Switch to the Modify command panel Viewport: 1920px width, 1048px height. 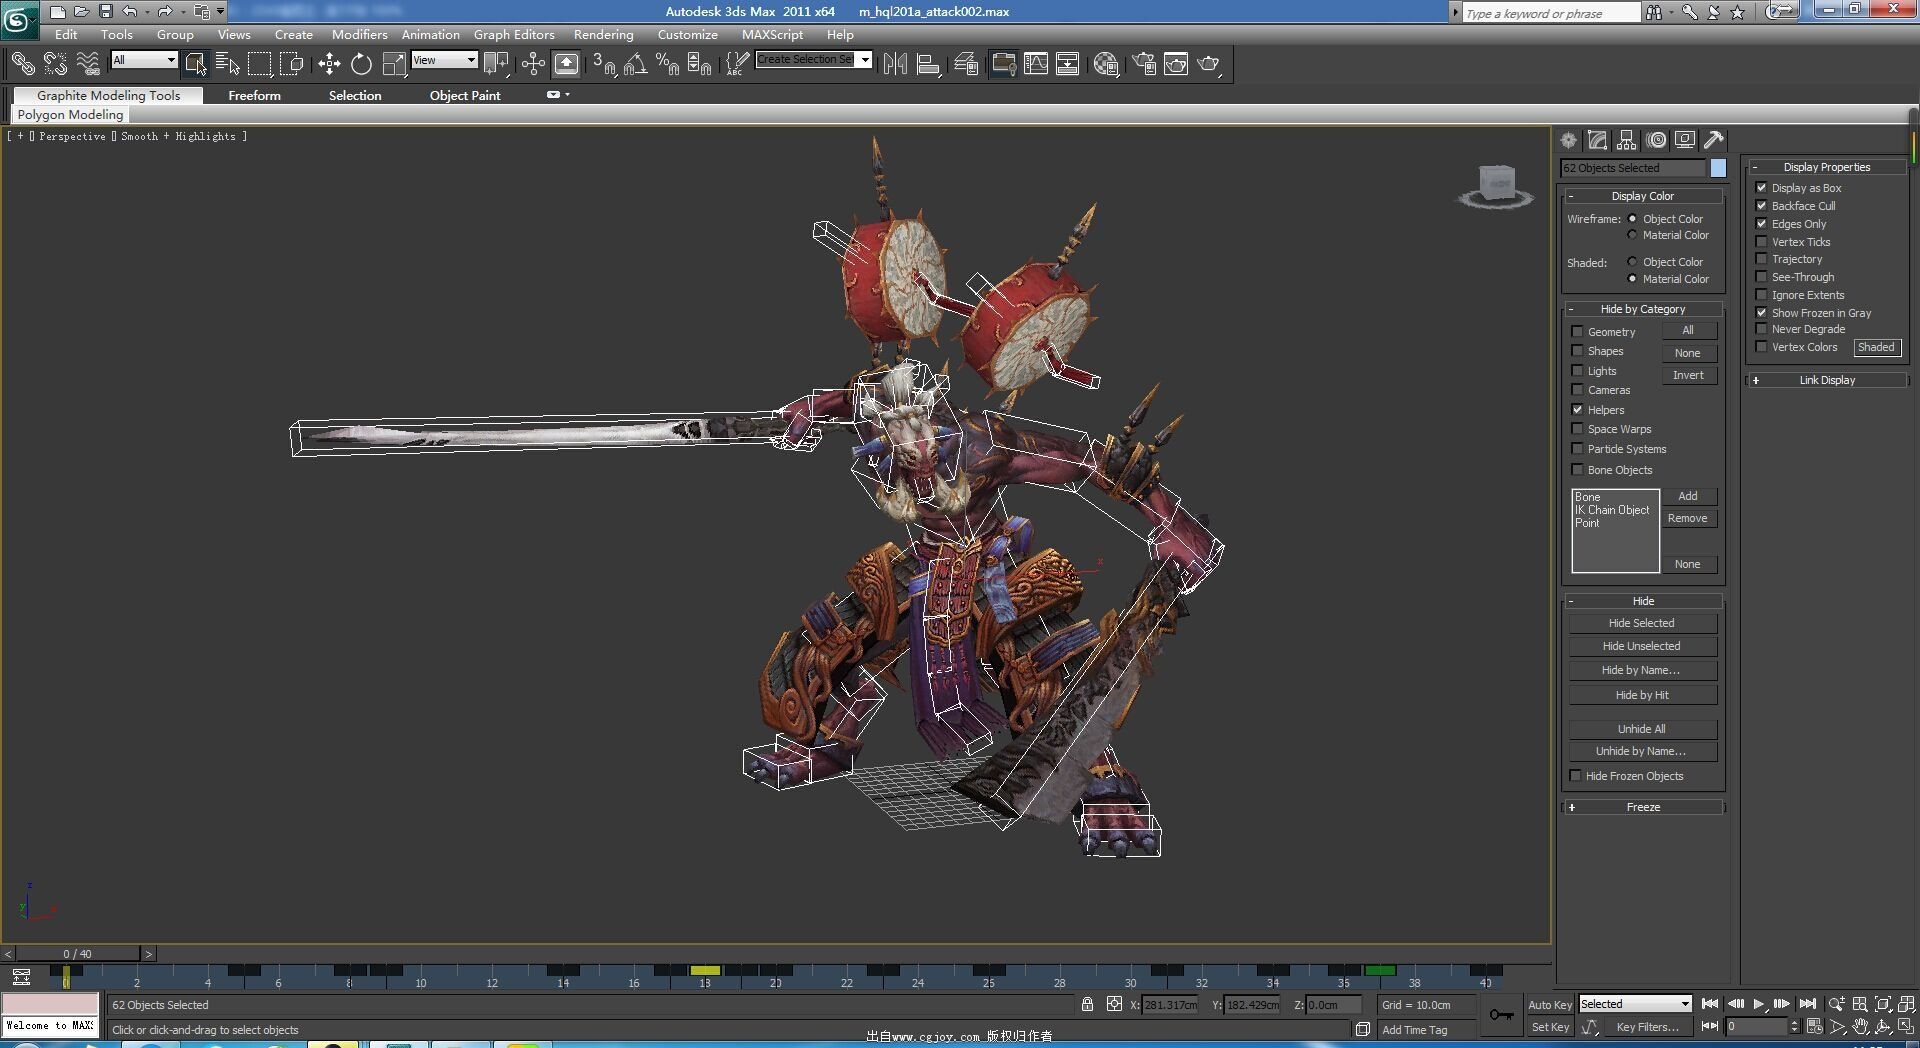1598,140
